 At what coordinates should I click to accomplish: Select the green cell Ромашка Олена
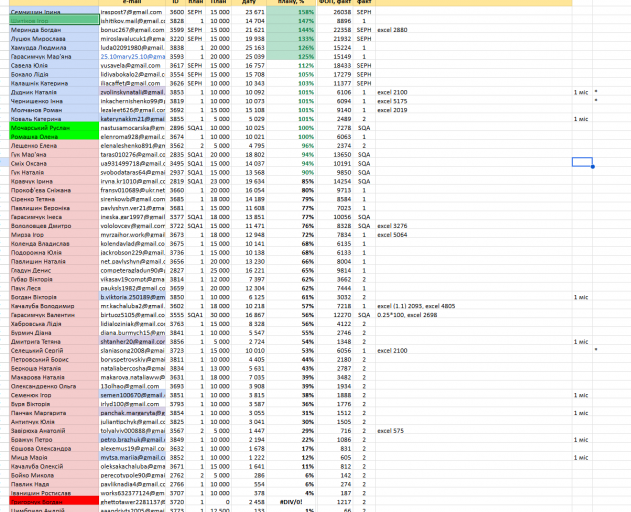point(54,136)
